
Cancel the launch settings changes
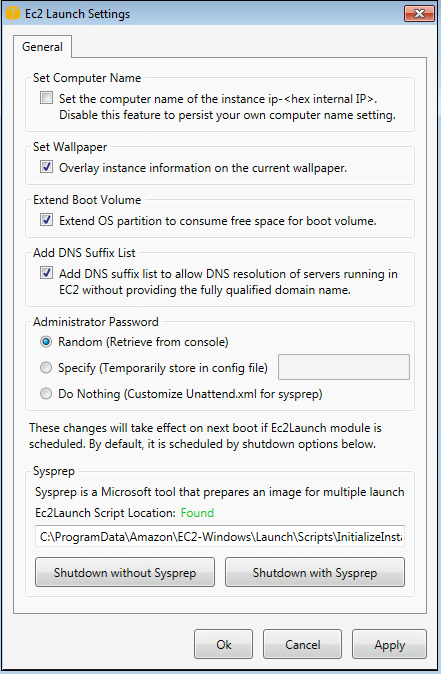[x=303, y=644]
